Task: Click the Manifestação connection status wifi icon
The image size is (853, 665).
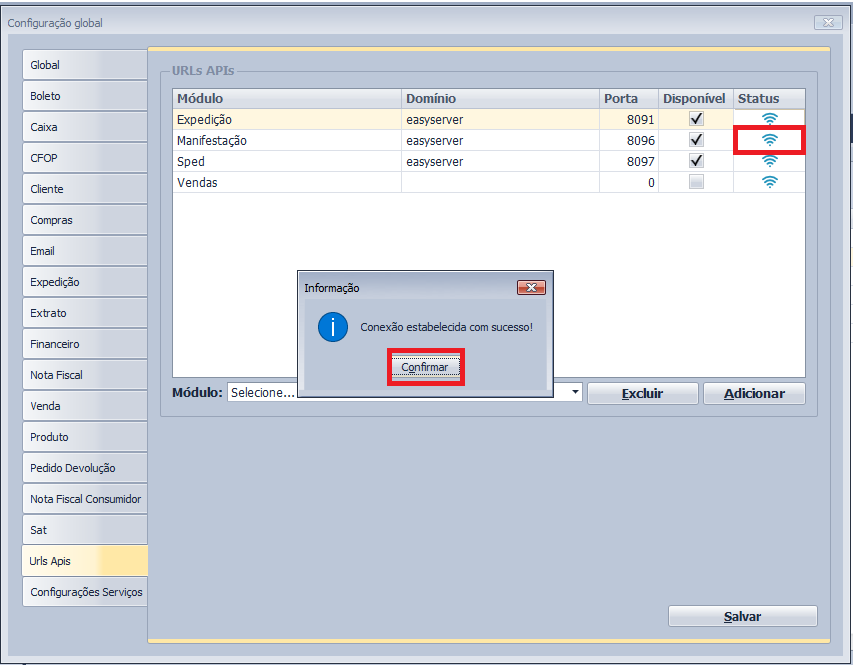Action: (769, 140)
